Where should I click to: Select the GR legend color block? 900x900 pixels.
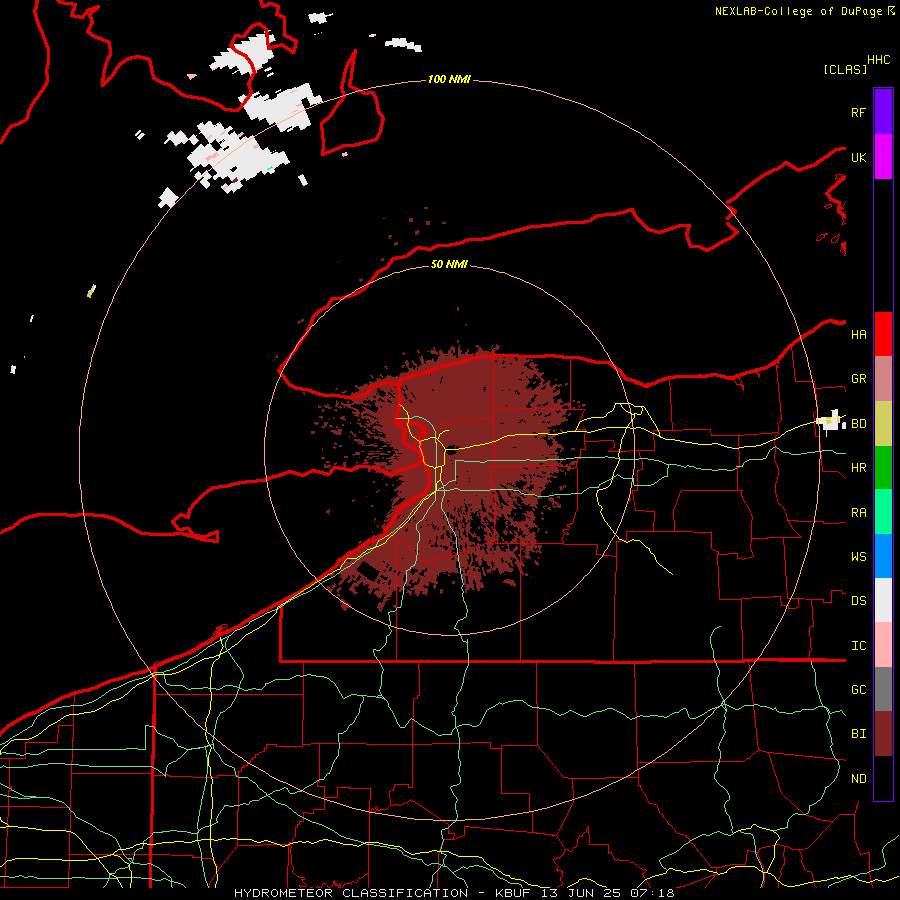(x=883, y=379)
